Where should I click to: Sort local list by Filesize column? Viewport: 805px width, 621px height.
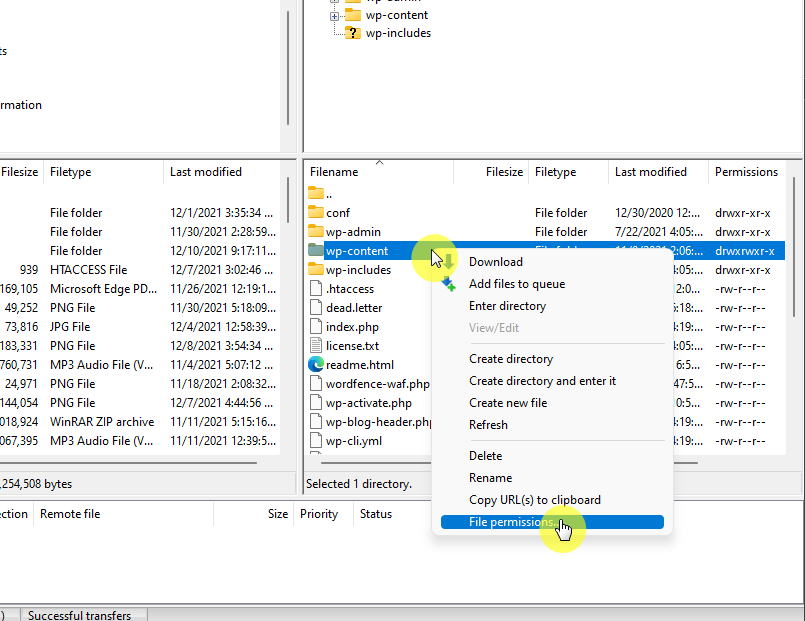click(21, 172)
